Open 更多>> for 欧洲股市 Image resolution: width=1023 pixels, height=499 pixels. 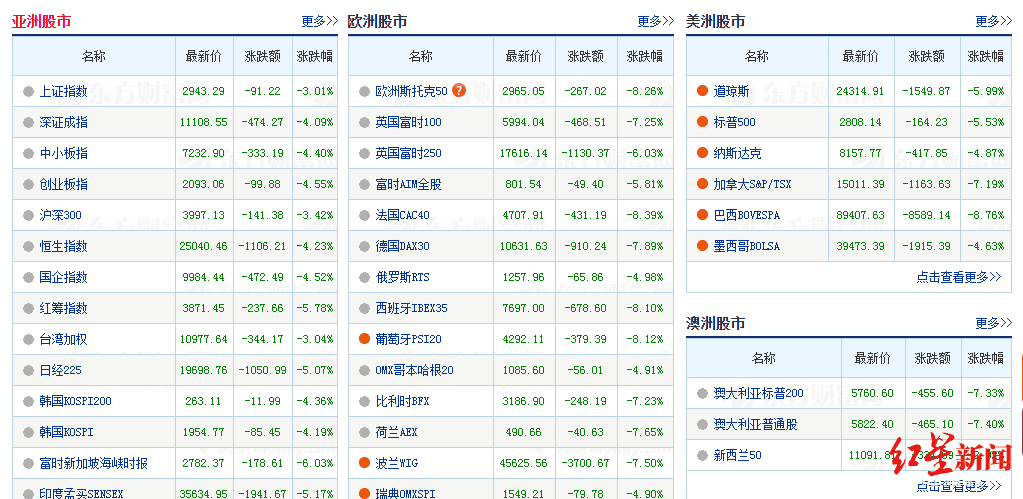656,21
